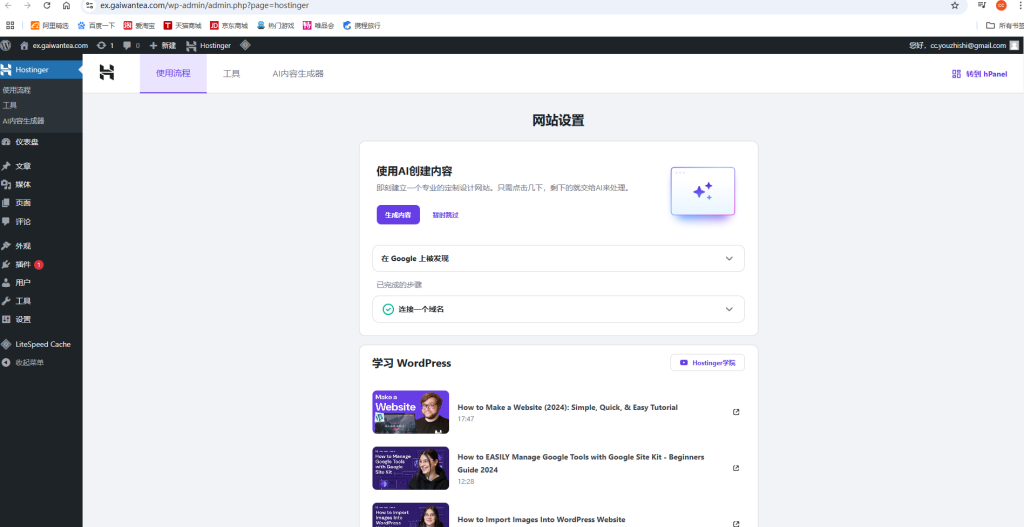Viewport: 1024px width, 527px height.
Task: Switch to the 使用流程 tab
Action: coord(173,73)
